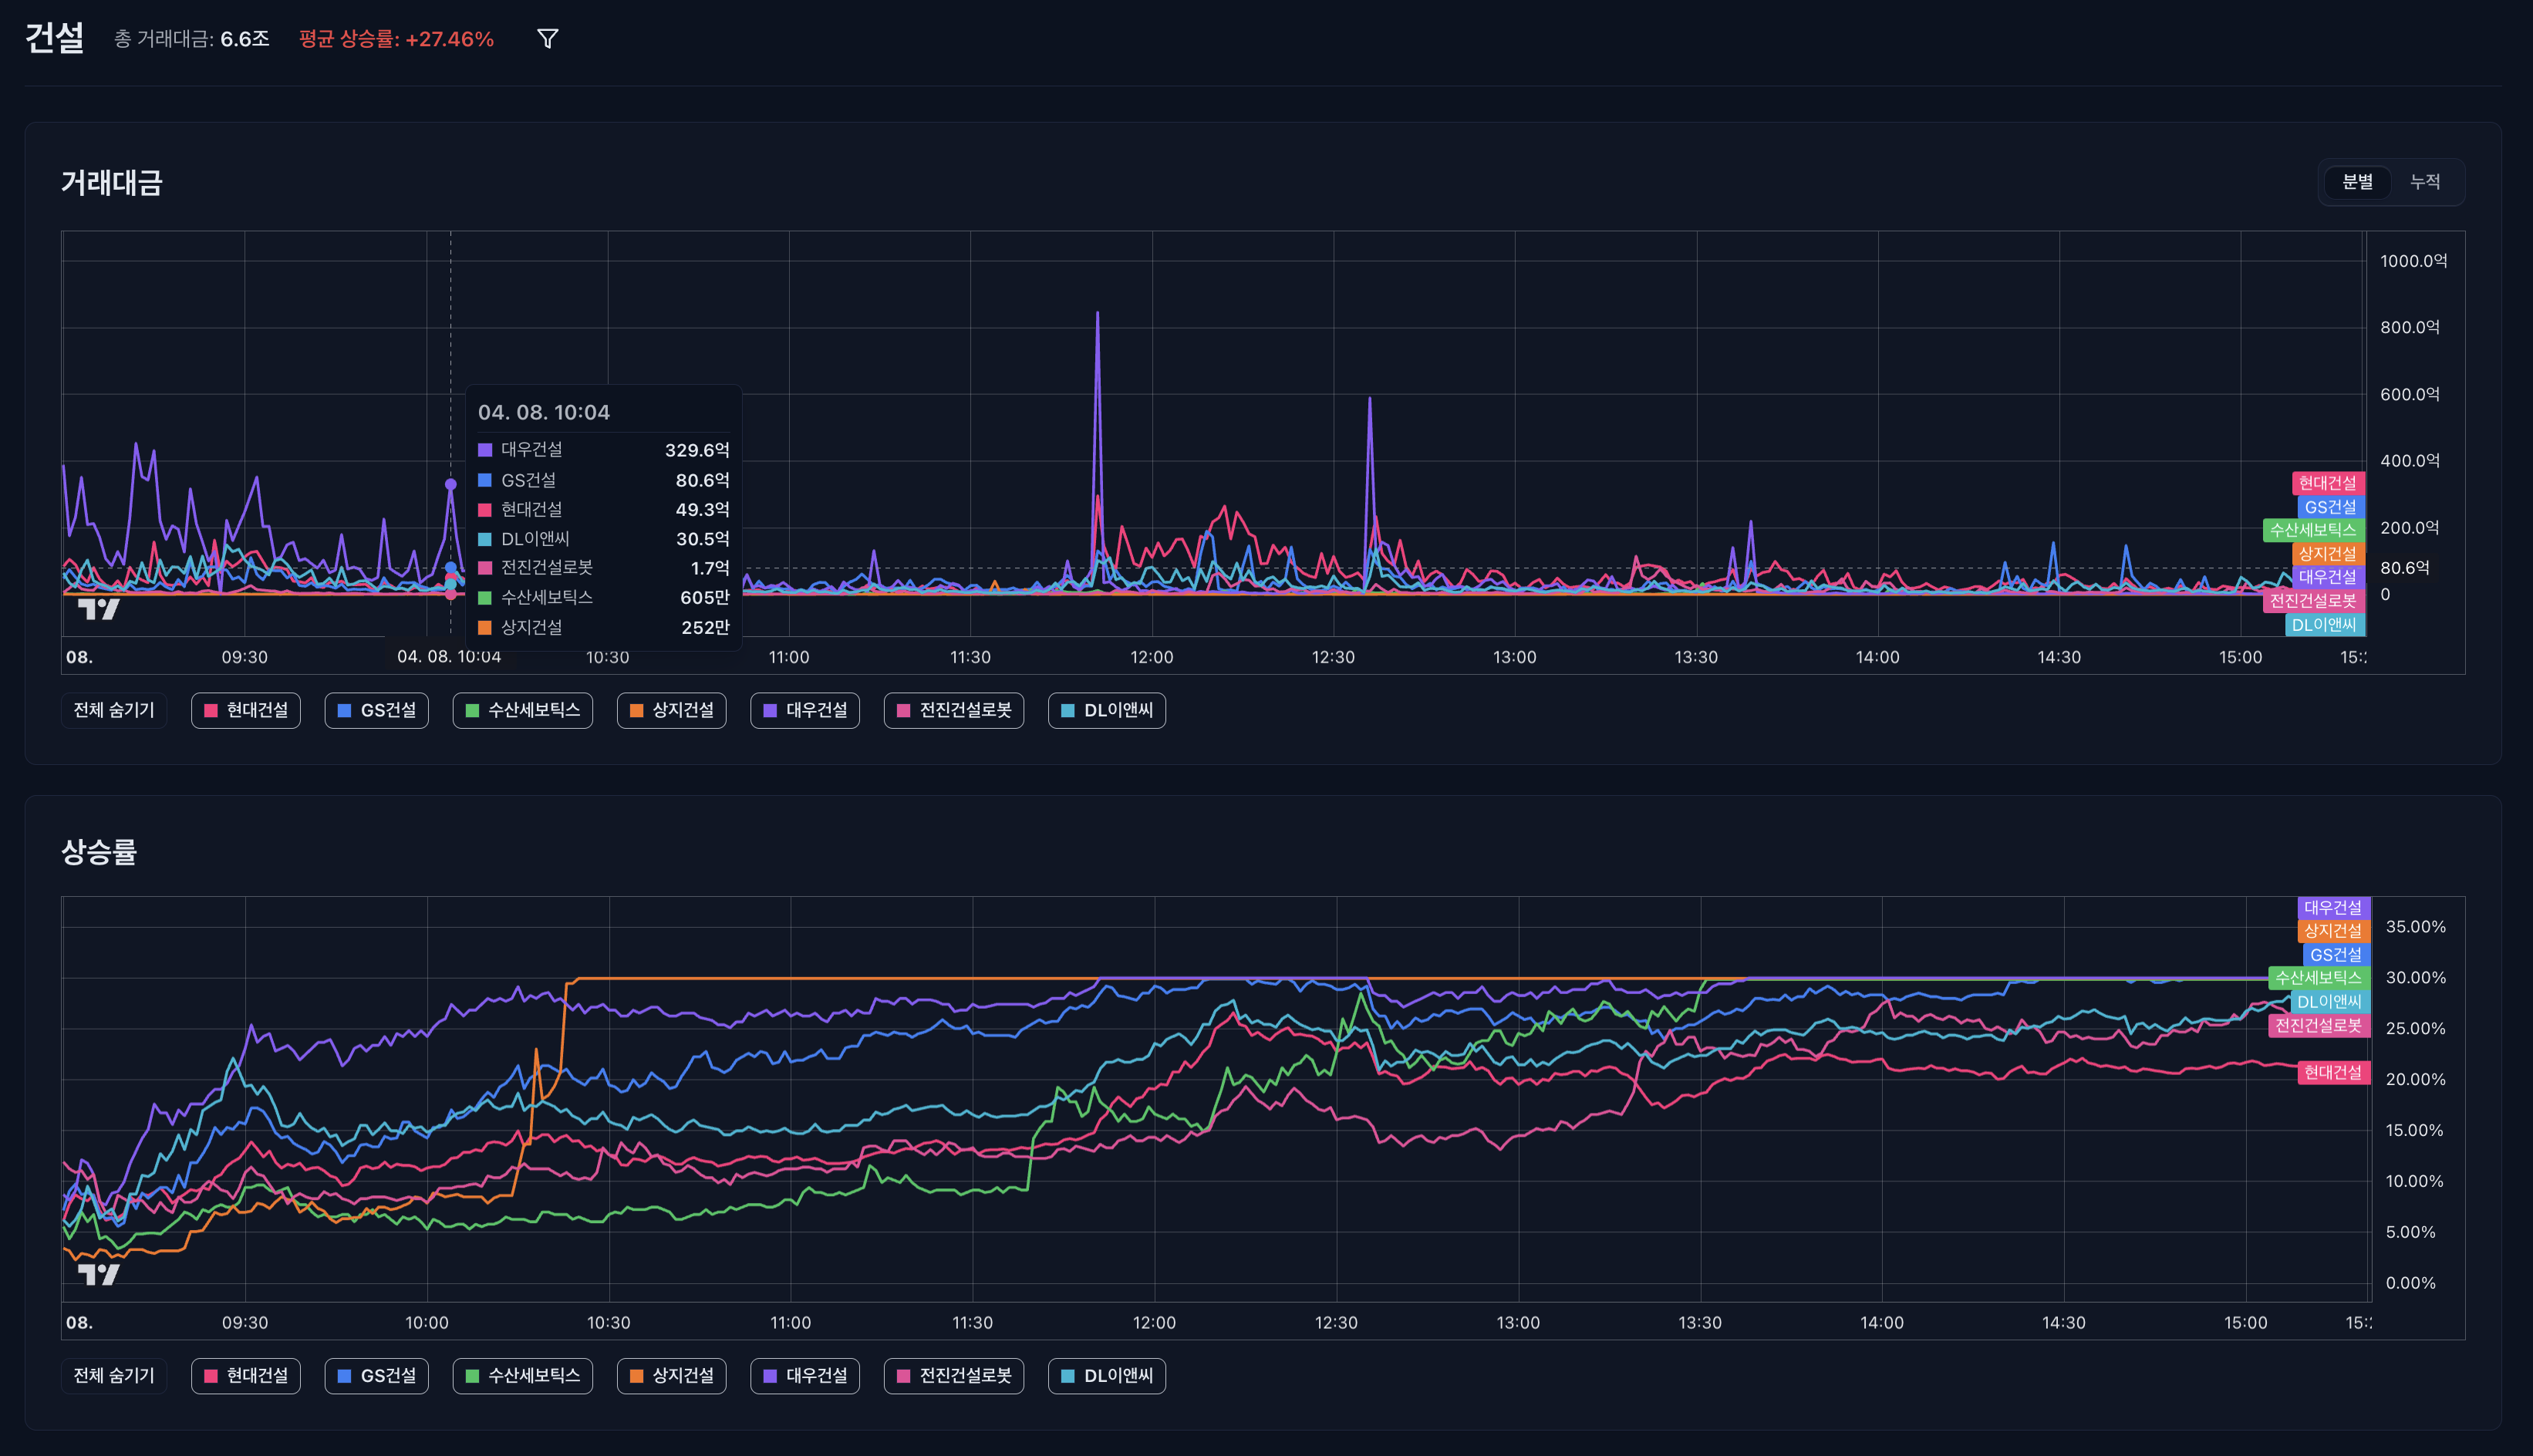Hide 상지건설 in the 상승률 legend
Image resolution: width=2533 pixels, height=1456 pixels.
click(672, 1375)
